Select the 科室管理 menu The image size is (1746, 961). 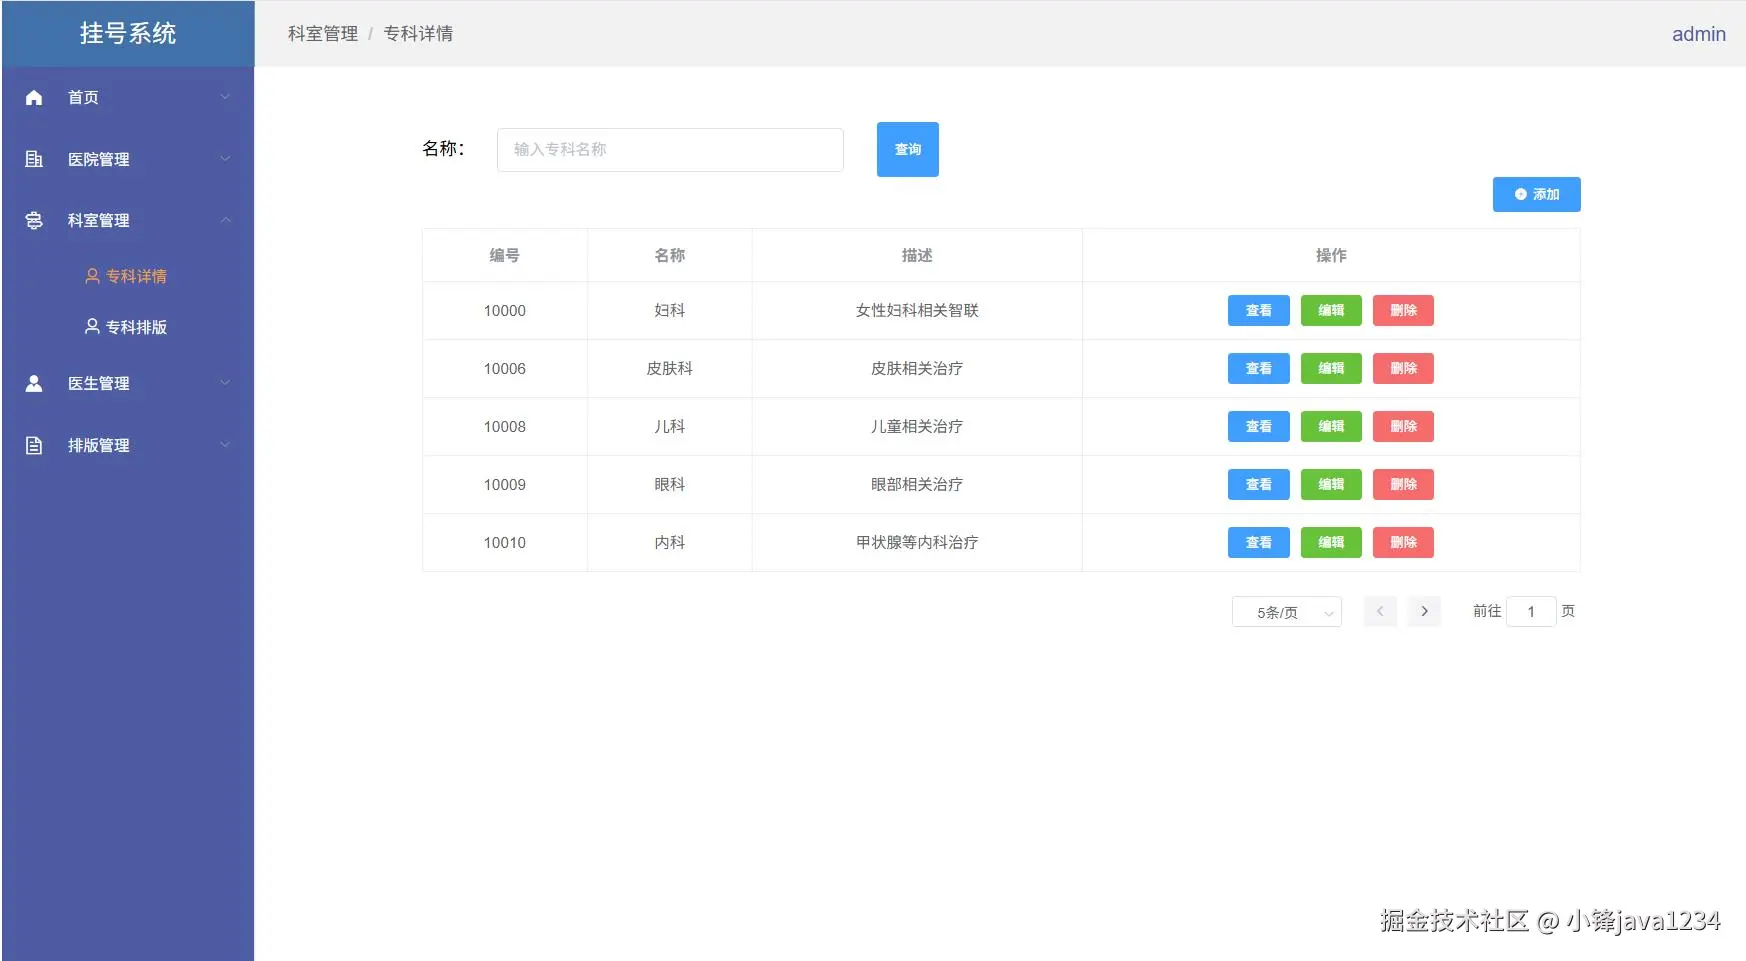coord(128,220)
